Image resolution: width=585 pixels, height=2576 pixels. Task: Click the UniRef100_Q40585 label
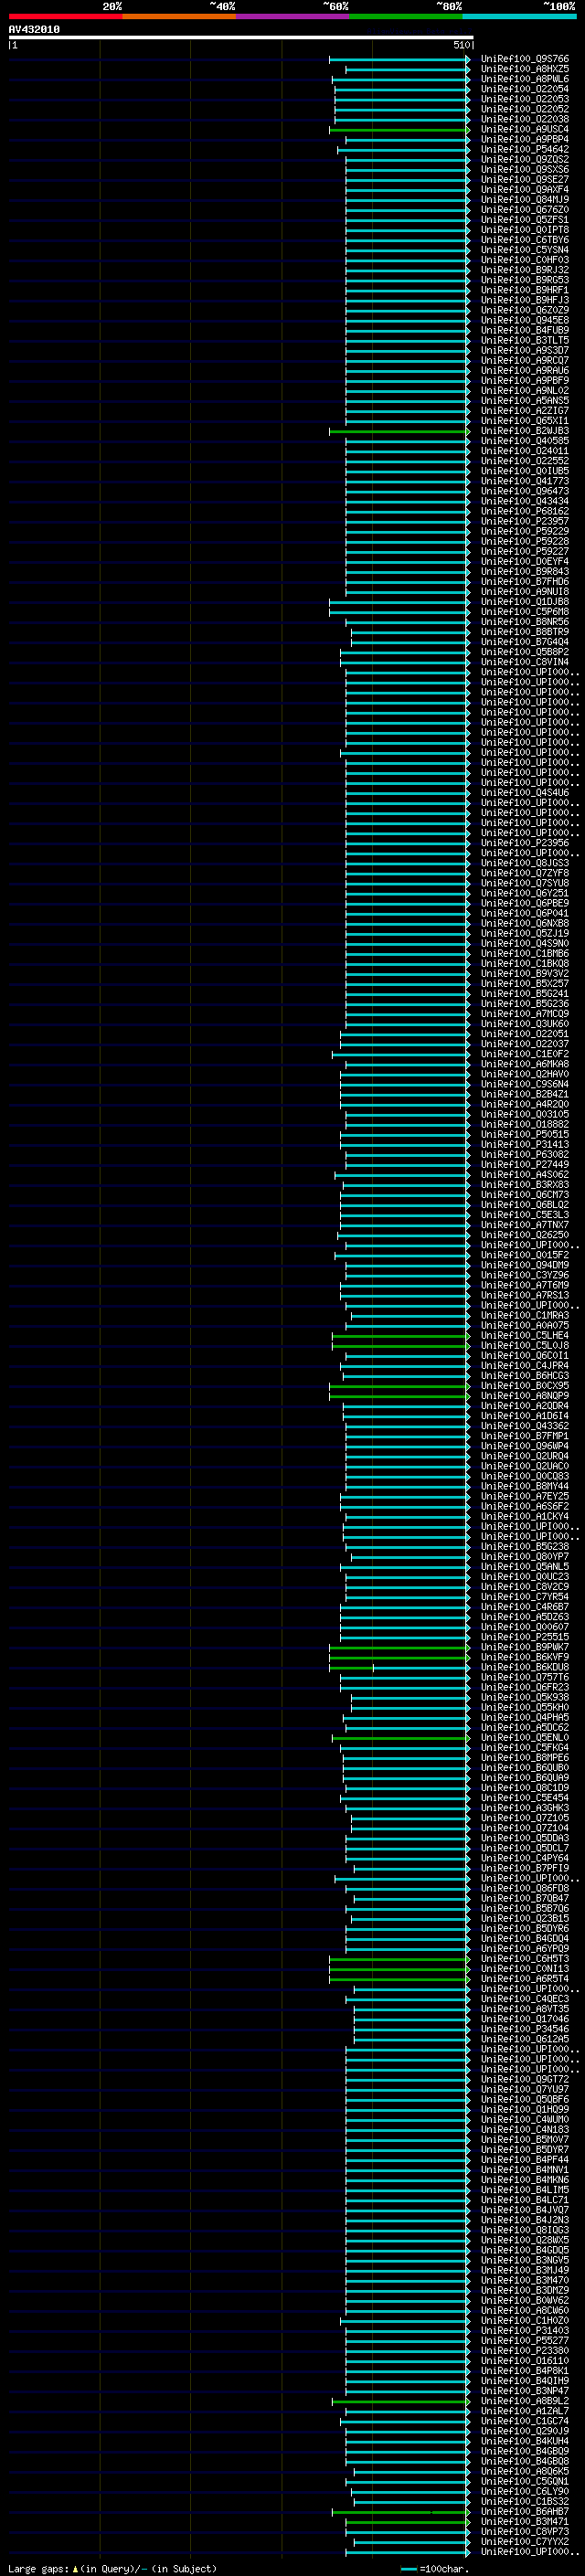click(x=524, y=441)
